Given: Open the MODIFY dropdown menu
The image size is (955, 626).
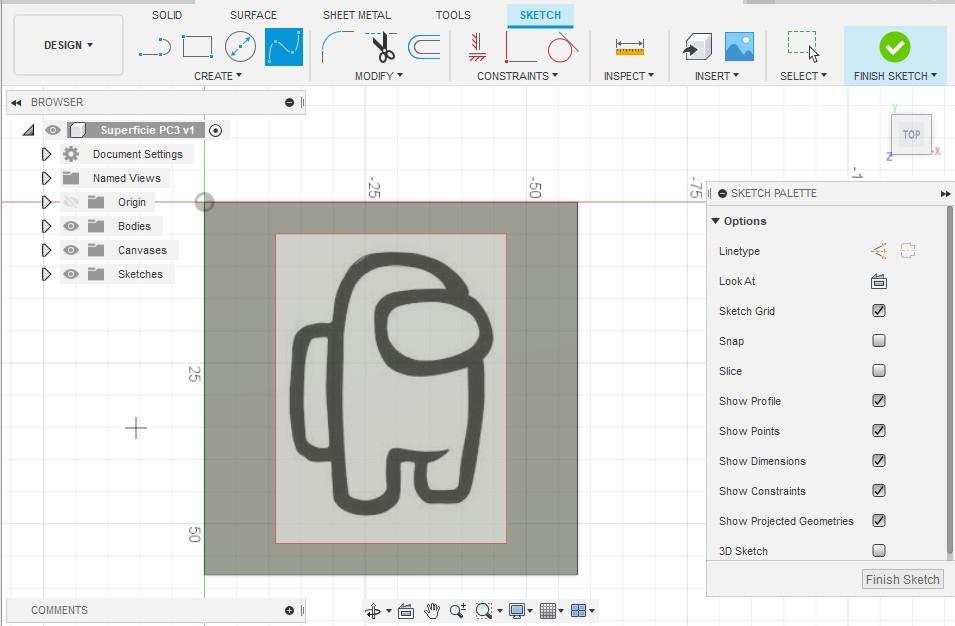Looking at the screenshot, I should click(378, 76).
